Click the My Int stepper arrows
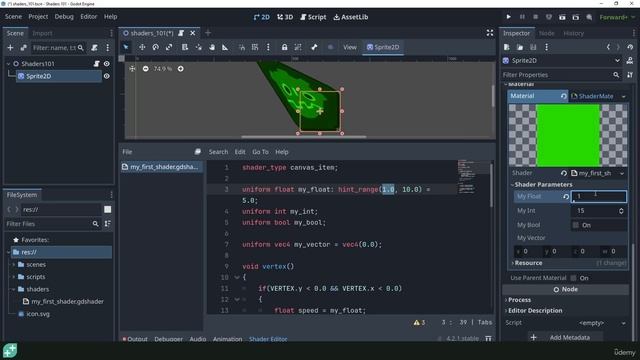The height and width of the screenshot is (360, 640). pos(621,211)
